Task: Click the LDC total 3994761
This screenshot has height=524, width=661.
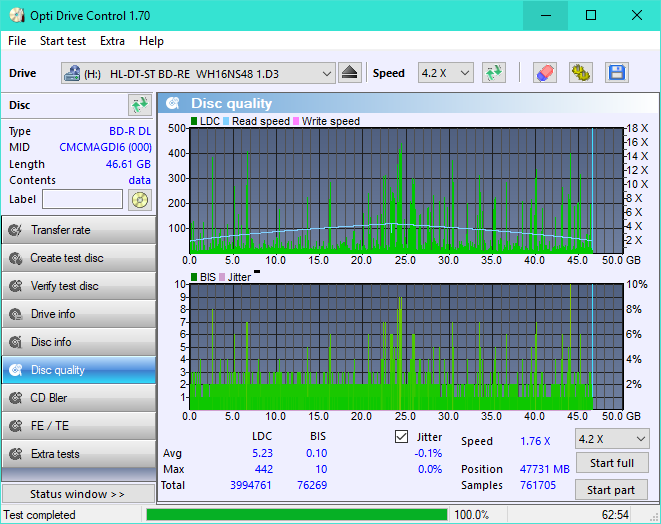Action: pyautogui.click(x=250, y=485)
